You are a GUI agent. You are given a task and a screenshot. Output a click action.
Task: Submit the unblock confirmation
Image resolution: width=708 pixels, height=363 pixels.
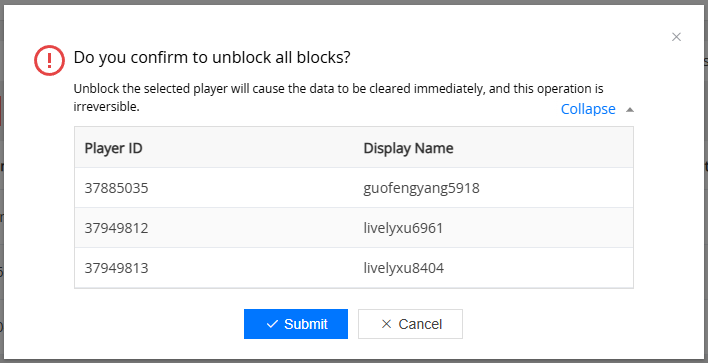tap(296, 324)
